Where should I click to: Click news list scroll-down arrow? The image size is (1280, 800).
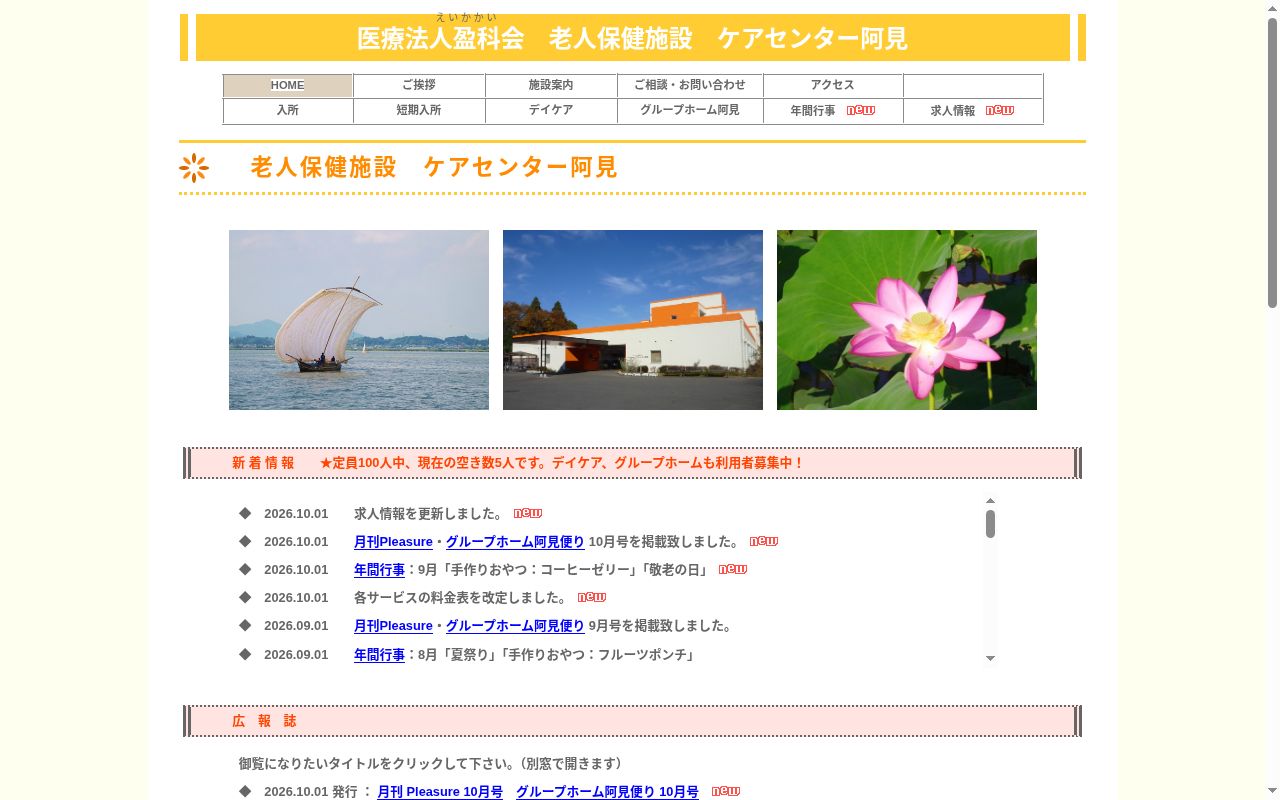(x=990, y=658)
